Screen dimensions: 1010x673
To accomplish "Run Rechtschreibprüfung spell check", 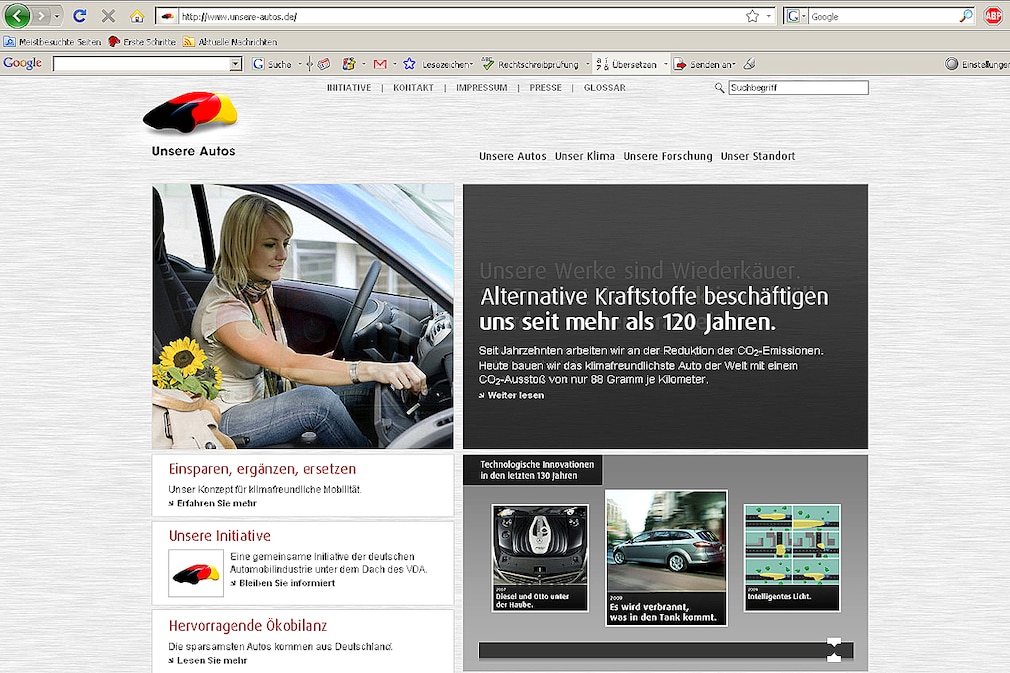I will (531, 64).
